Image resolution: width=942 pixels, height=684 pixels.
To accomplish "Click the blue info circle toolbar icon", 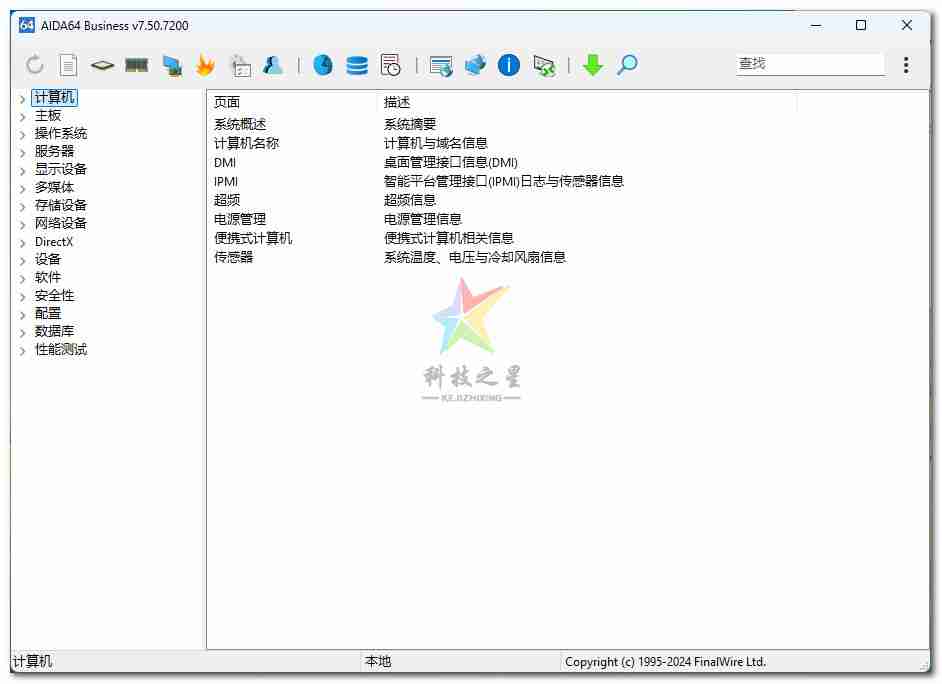I will tap(509, 64).
